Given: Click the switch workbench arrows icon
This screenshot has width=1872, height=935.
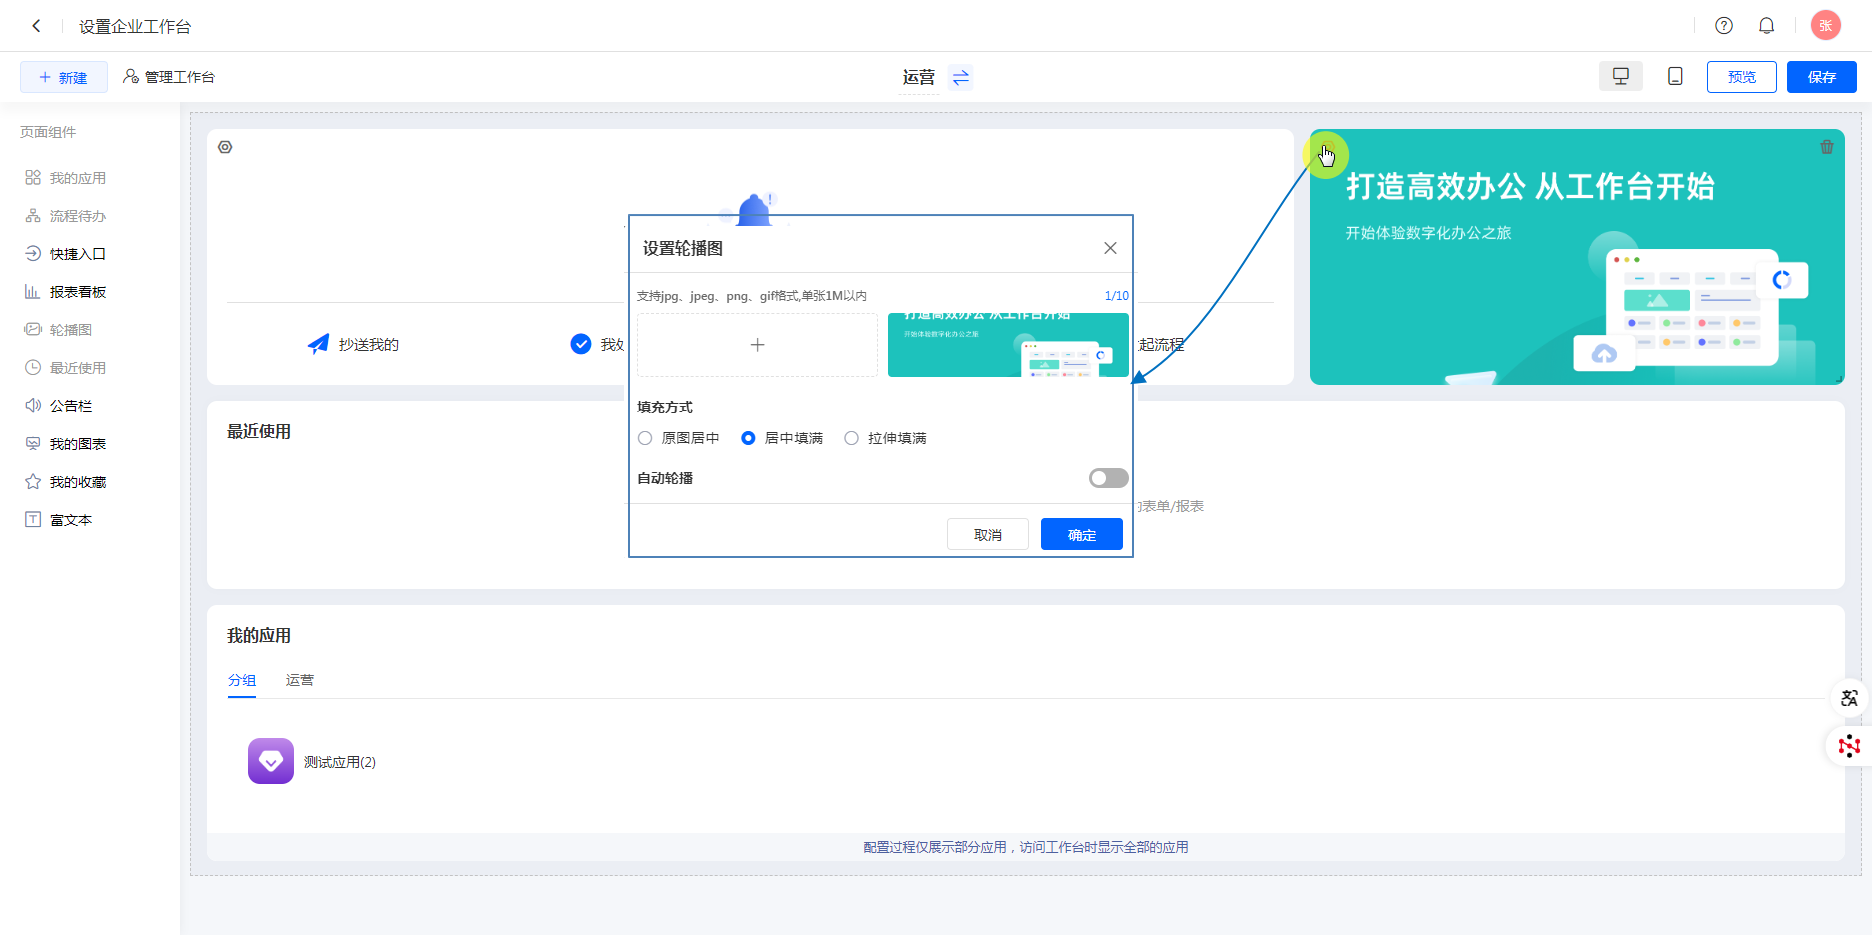Looking at the screenshot, I should [x=961, y=78].
